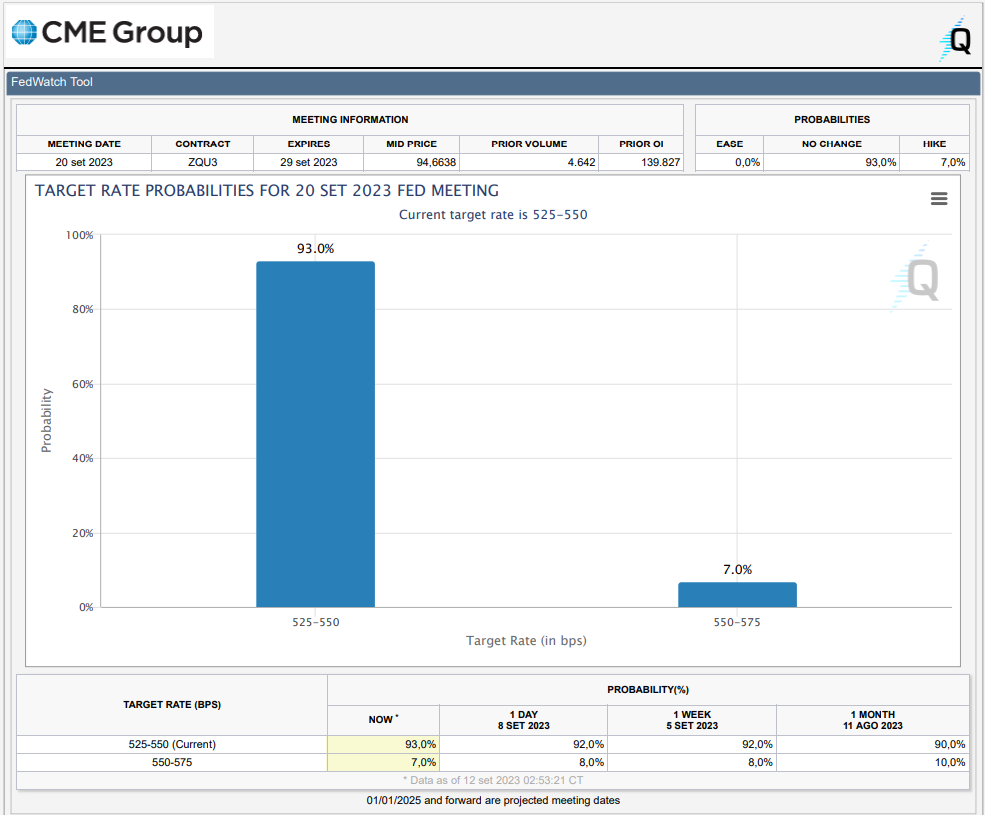Click the TARGET RATE (BPS) header
Screen dimensions: 985x815
click(172, 704)
